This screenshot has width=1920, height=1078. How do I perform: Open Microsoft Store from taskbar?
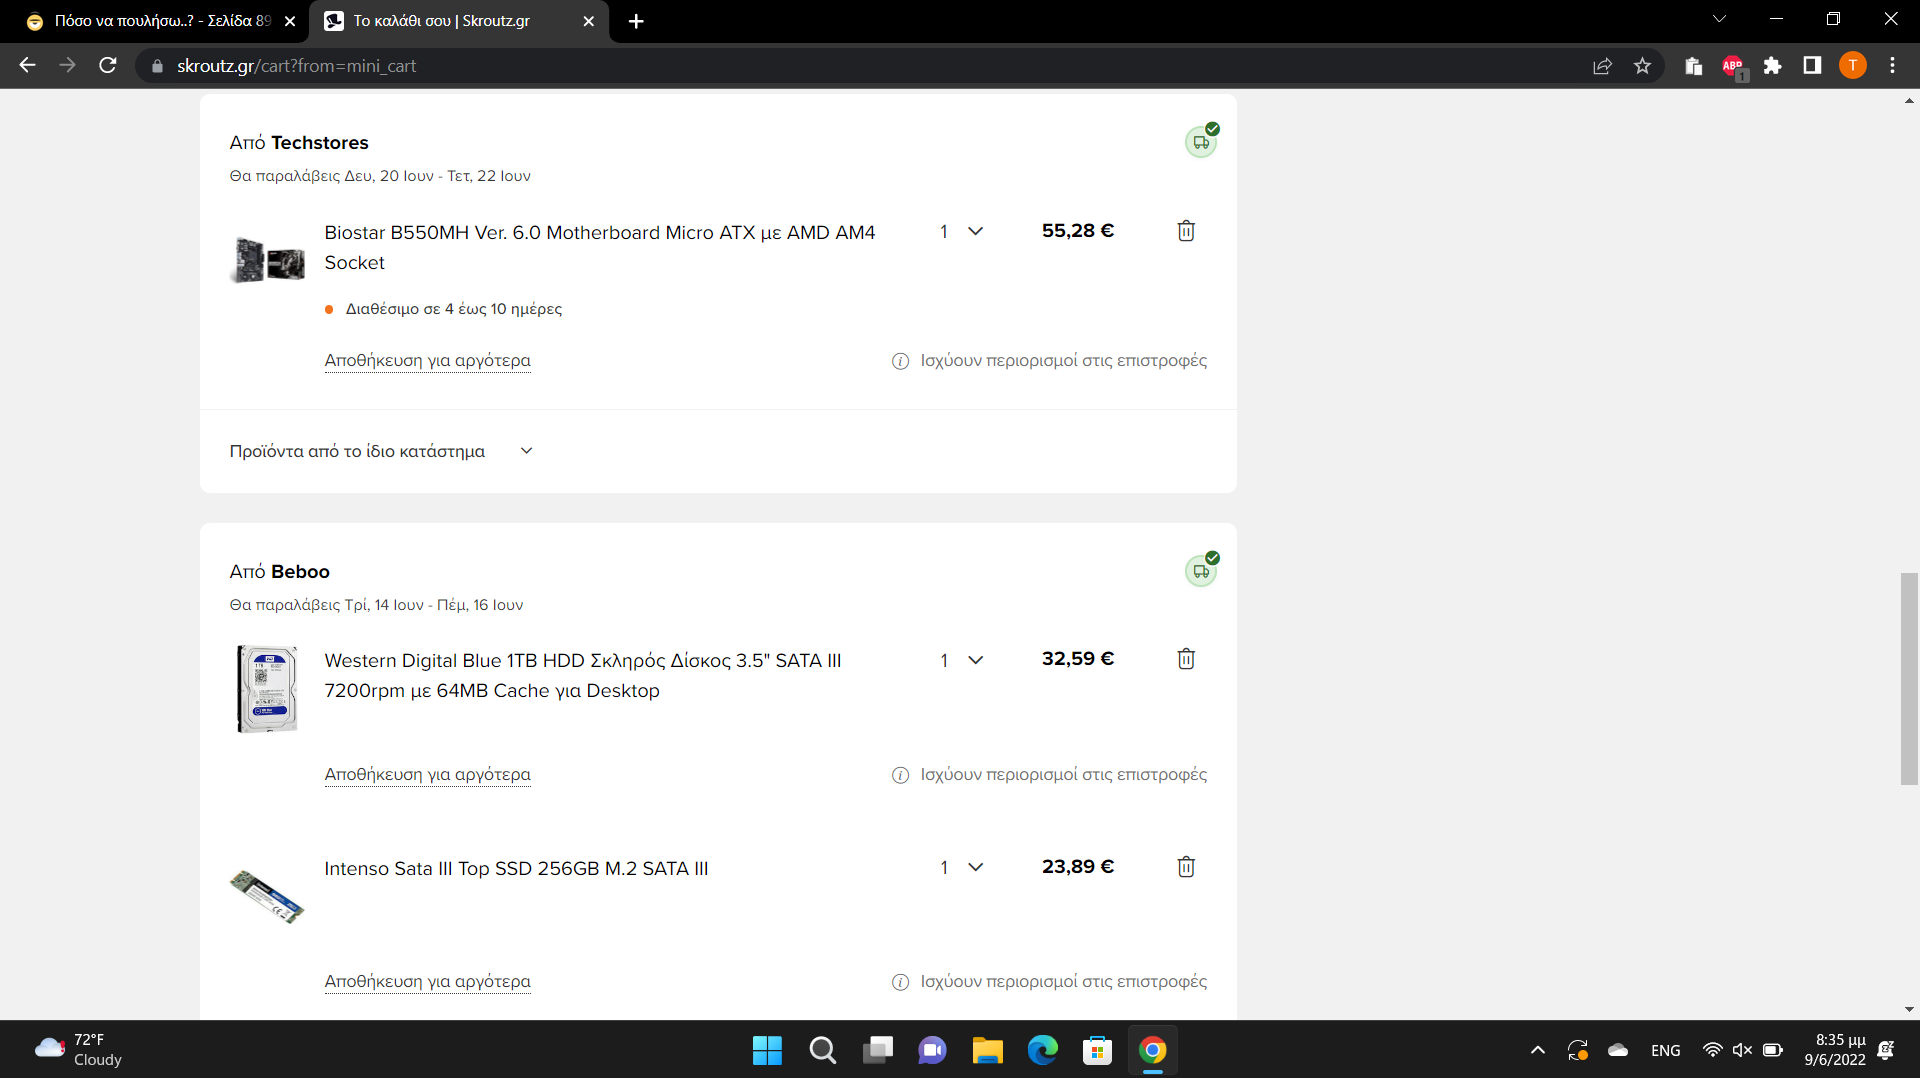pyautogui.click(x=1097, y=1050)
